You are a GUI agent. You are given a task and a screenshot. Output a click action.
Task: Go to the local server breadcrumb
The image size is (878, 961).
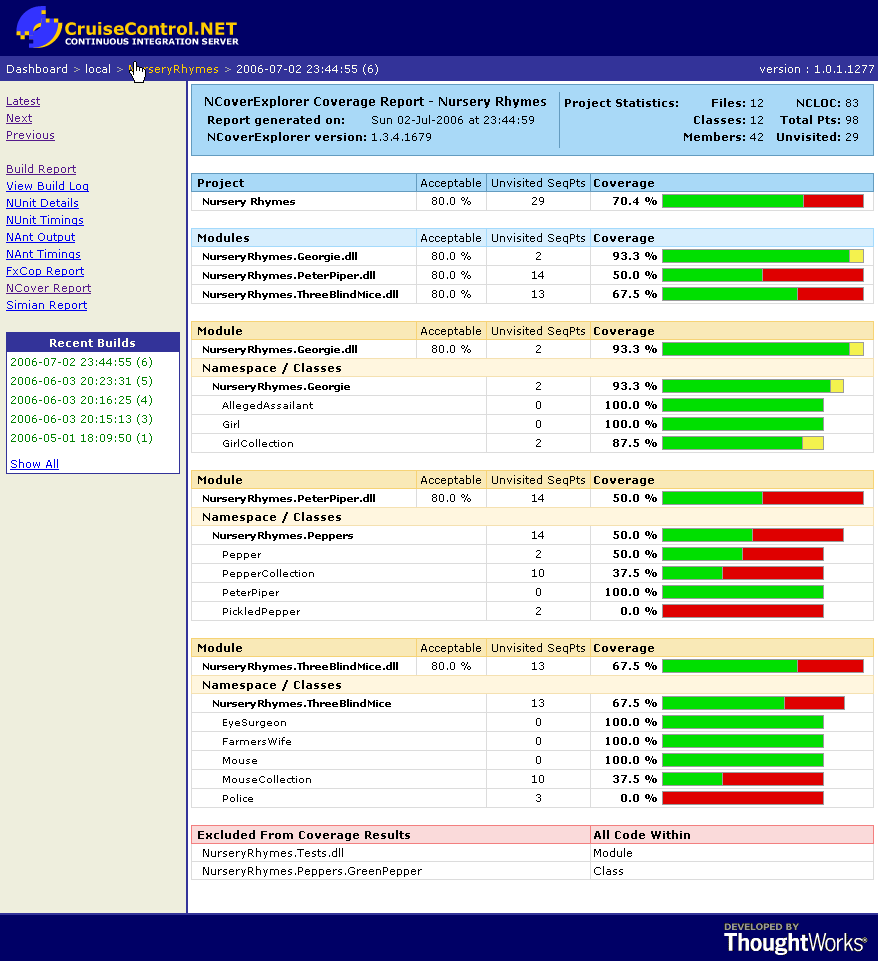[98, 69]
